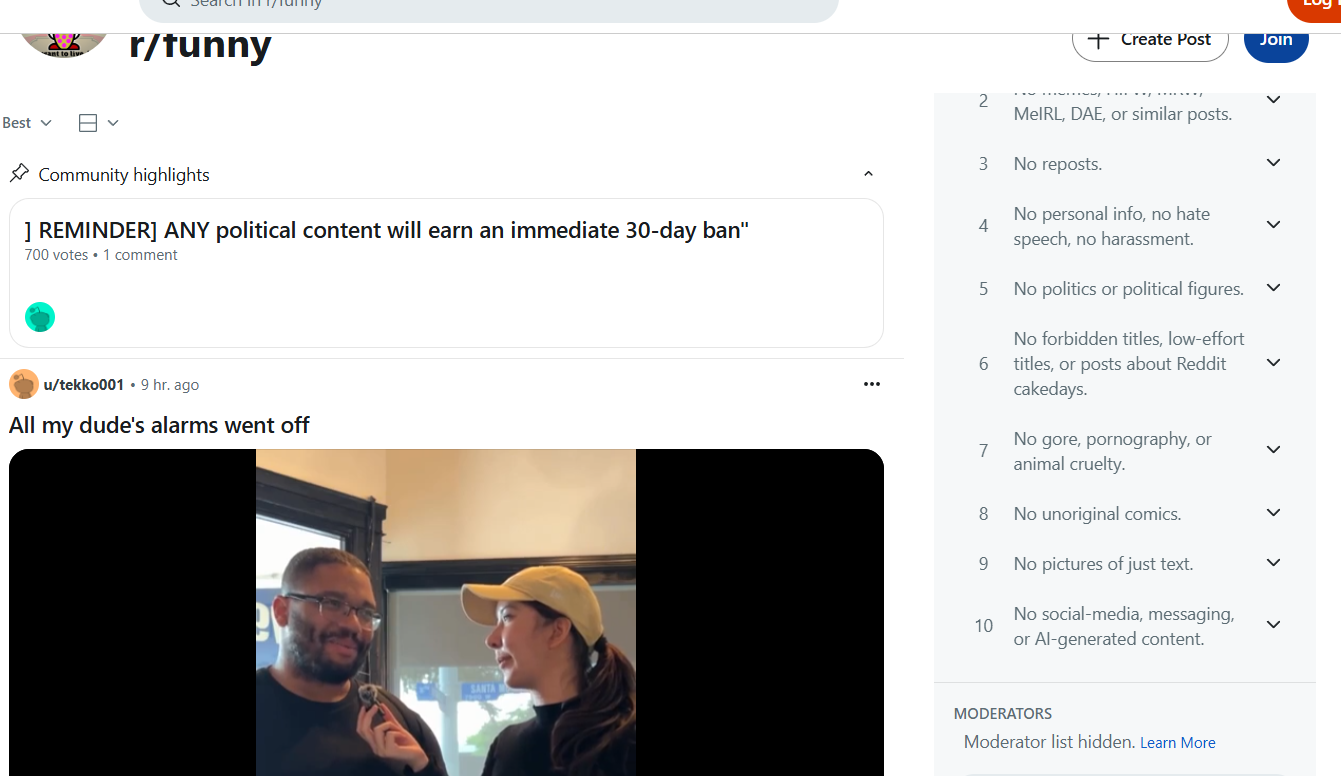Click the teal avatar in pinned post

[40, 317]
